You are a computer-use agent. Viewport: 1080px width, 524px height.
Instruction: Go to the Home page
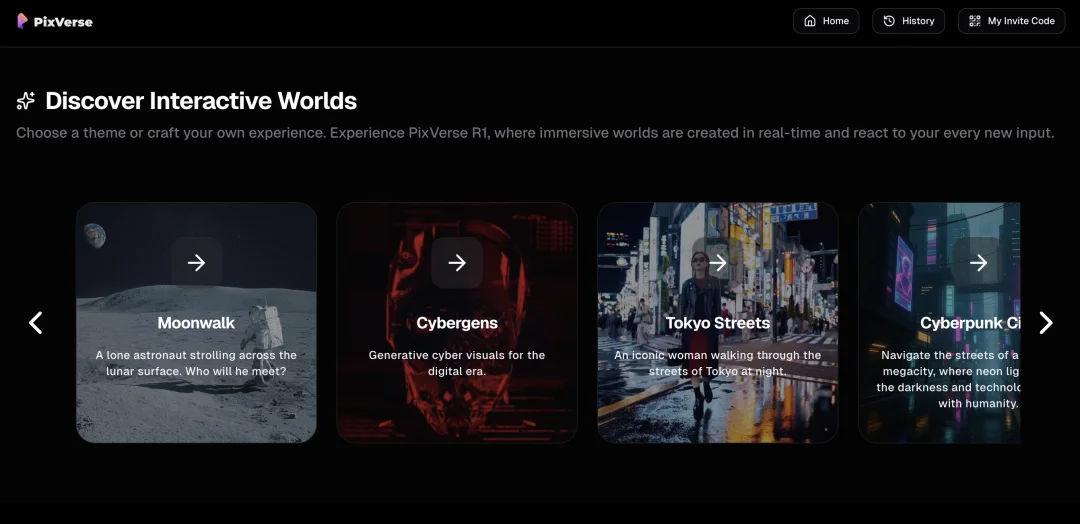[x=826, y=21]
